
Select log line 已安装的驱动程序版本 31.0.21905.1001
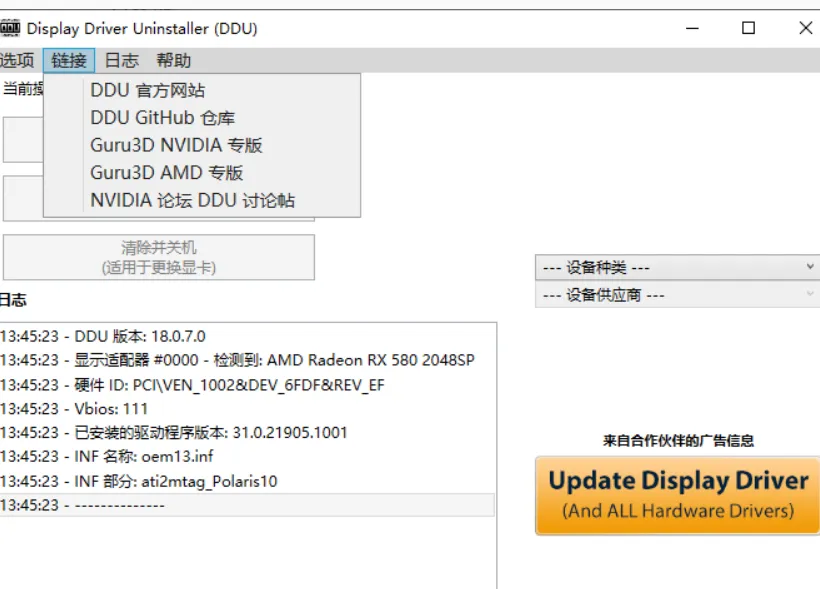click(x=247, y=433)
